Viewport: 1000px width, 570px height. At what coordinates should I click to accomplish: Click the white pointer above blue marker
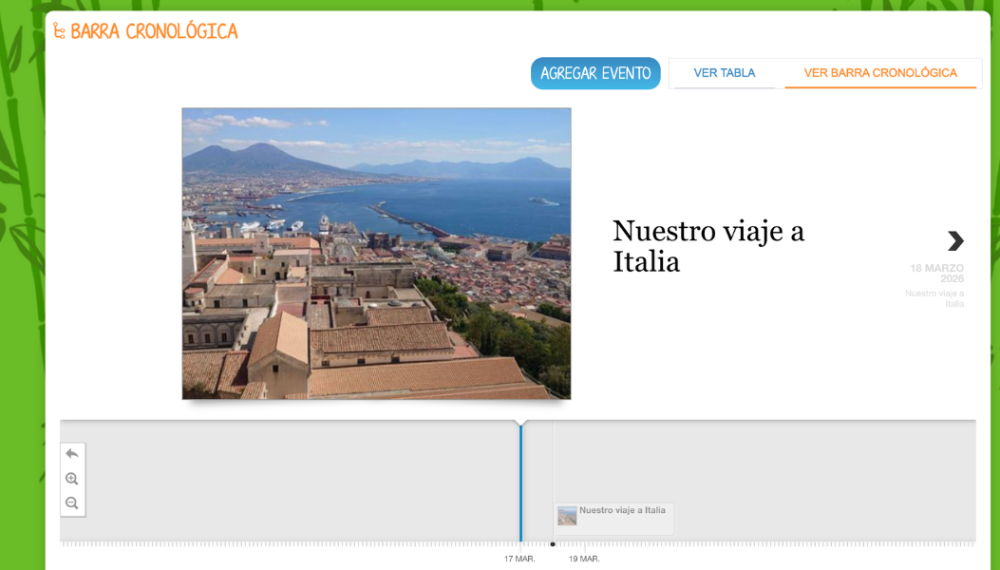(520, 424)
